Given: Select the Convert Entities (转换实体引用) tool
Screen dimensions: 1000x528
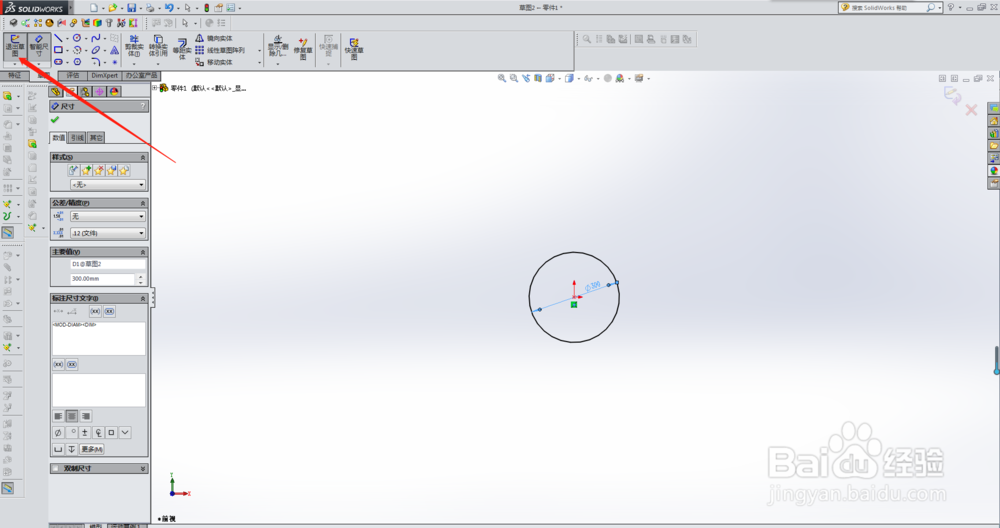Looking at the screenshot, I should [158, 47].
